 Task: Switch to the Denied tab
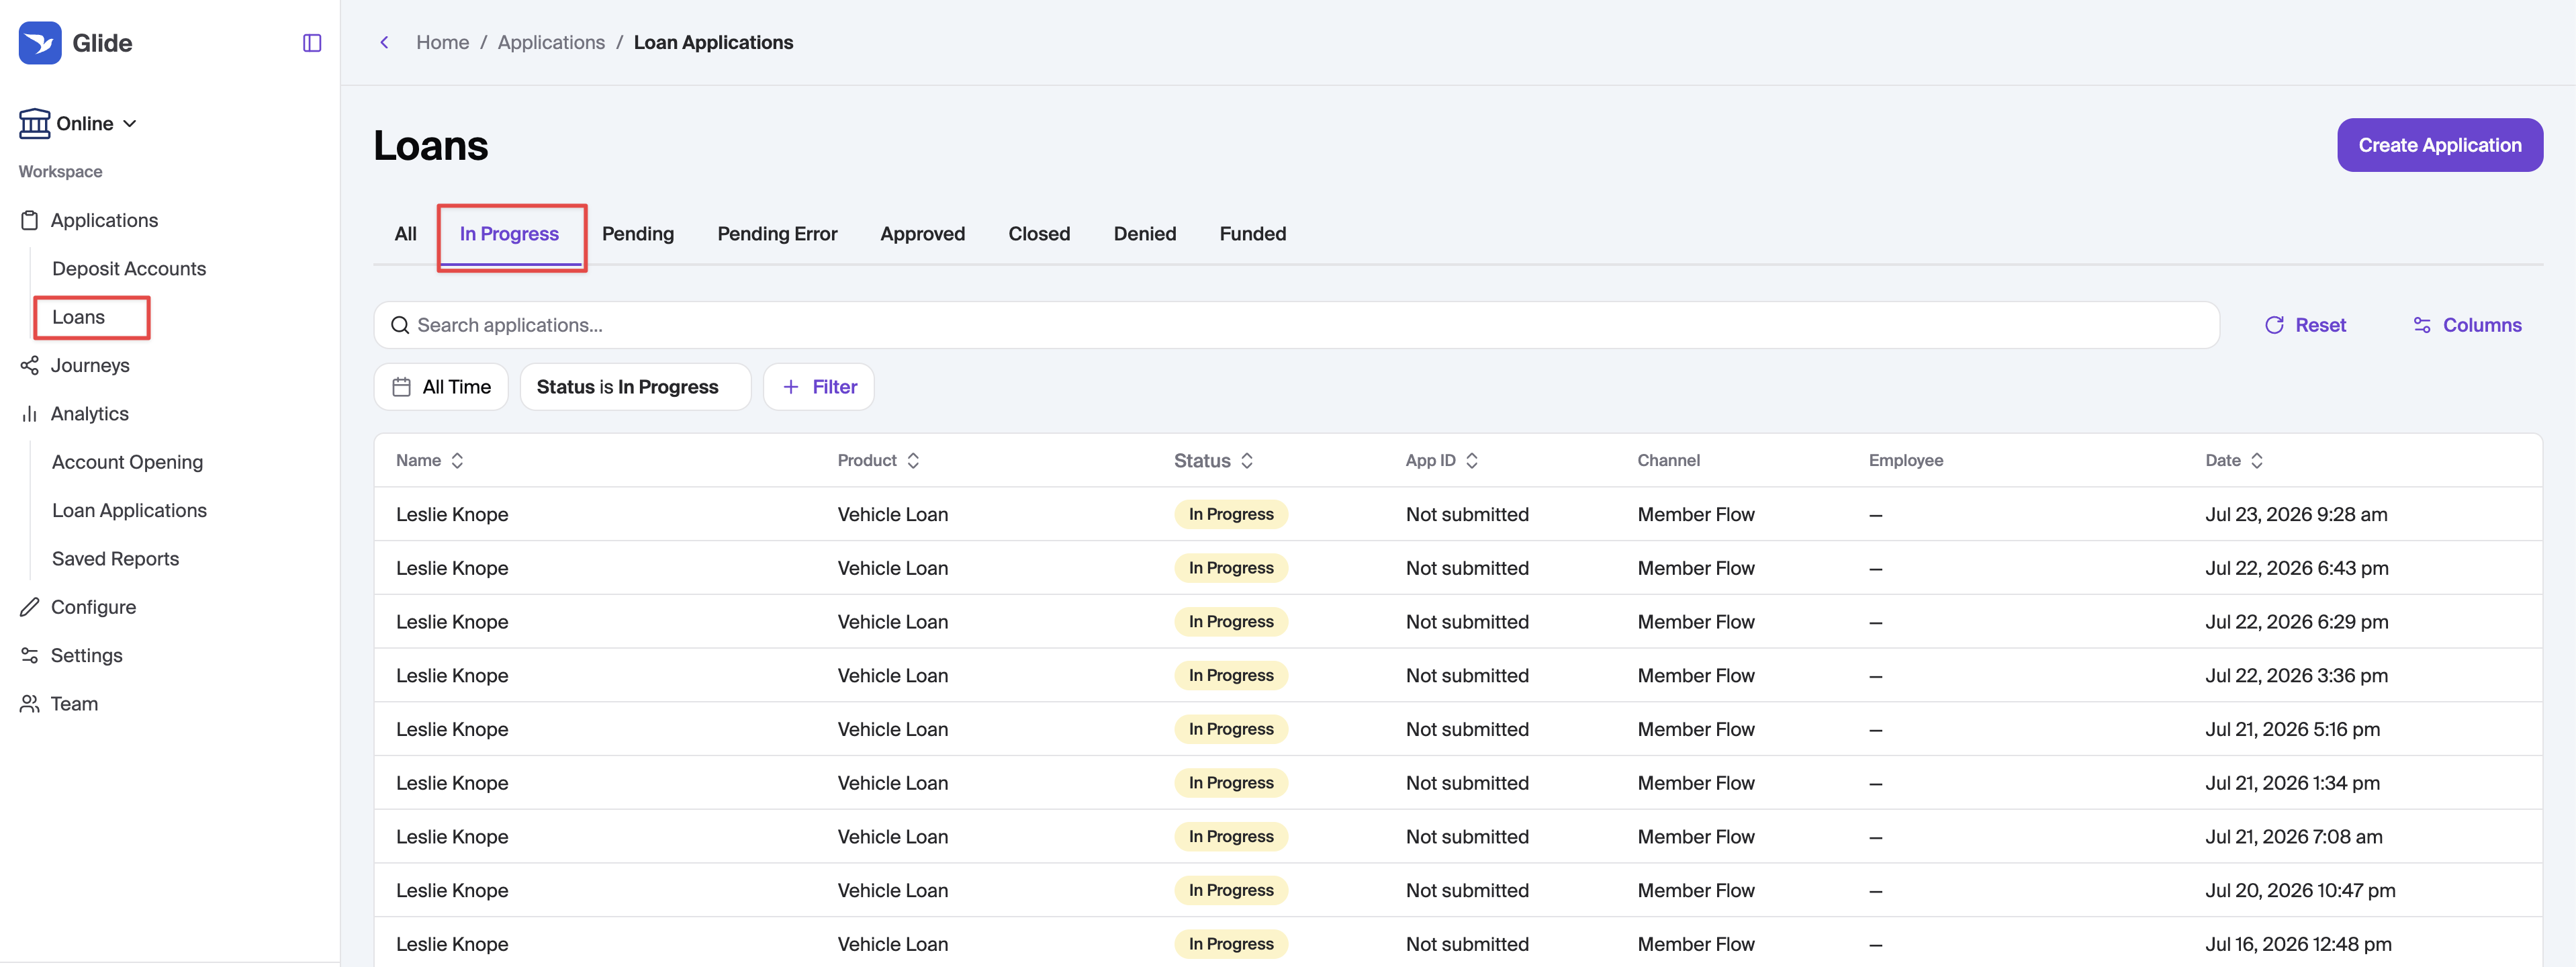tap(1144, 234)
